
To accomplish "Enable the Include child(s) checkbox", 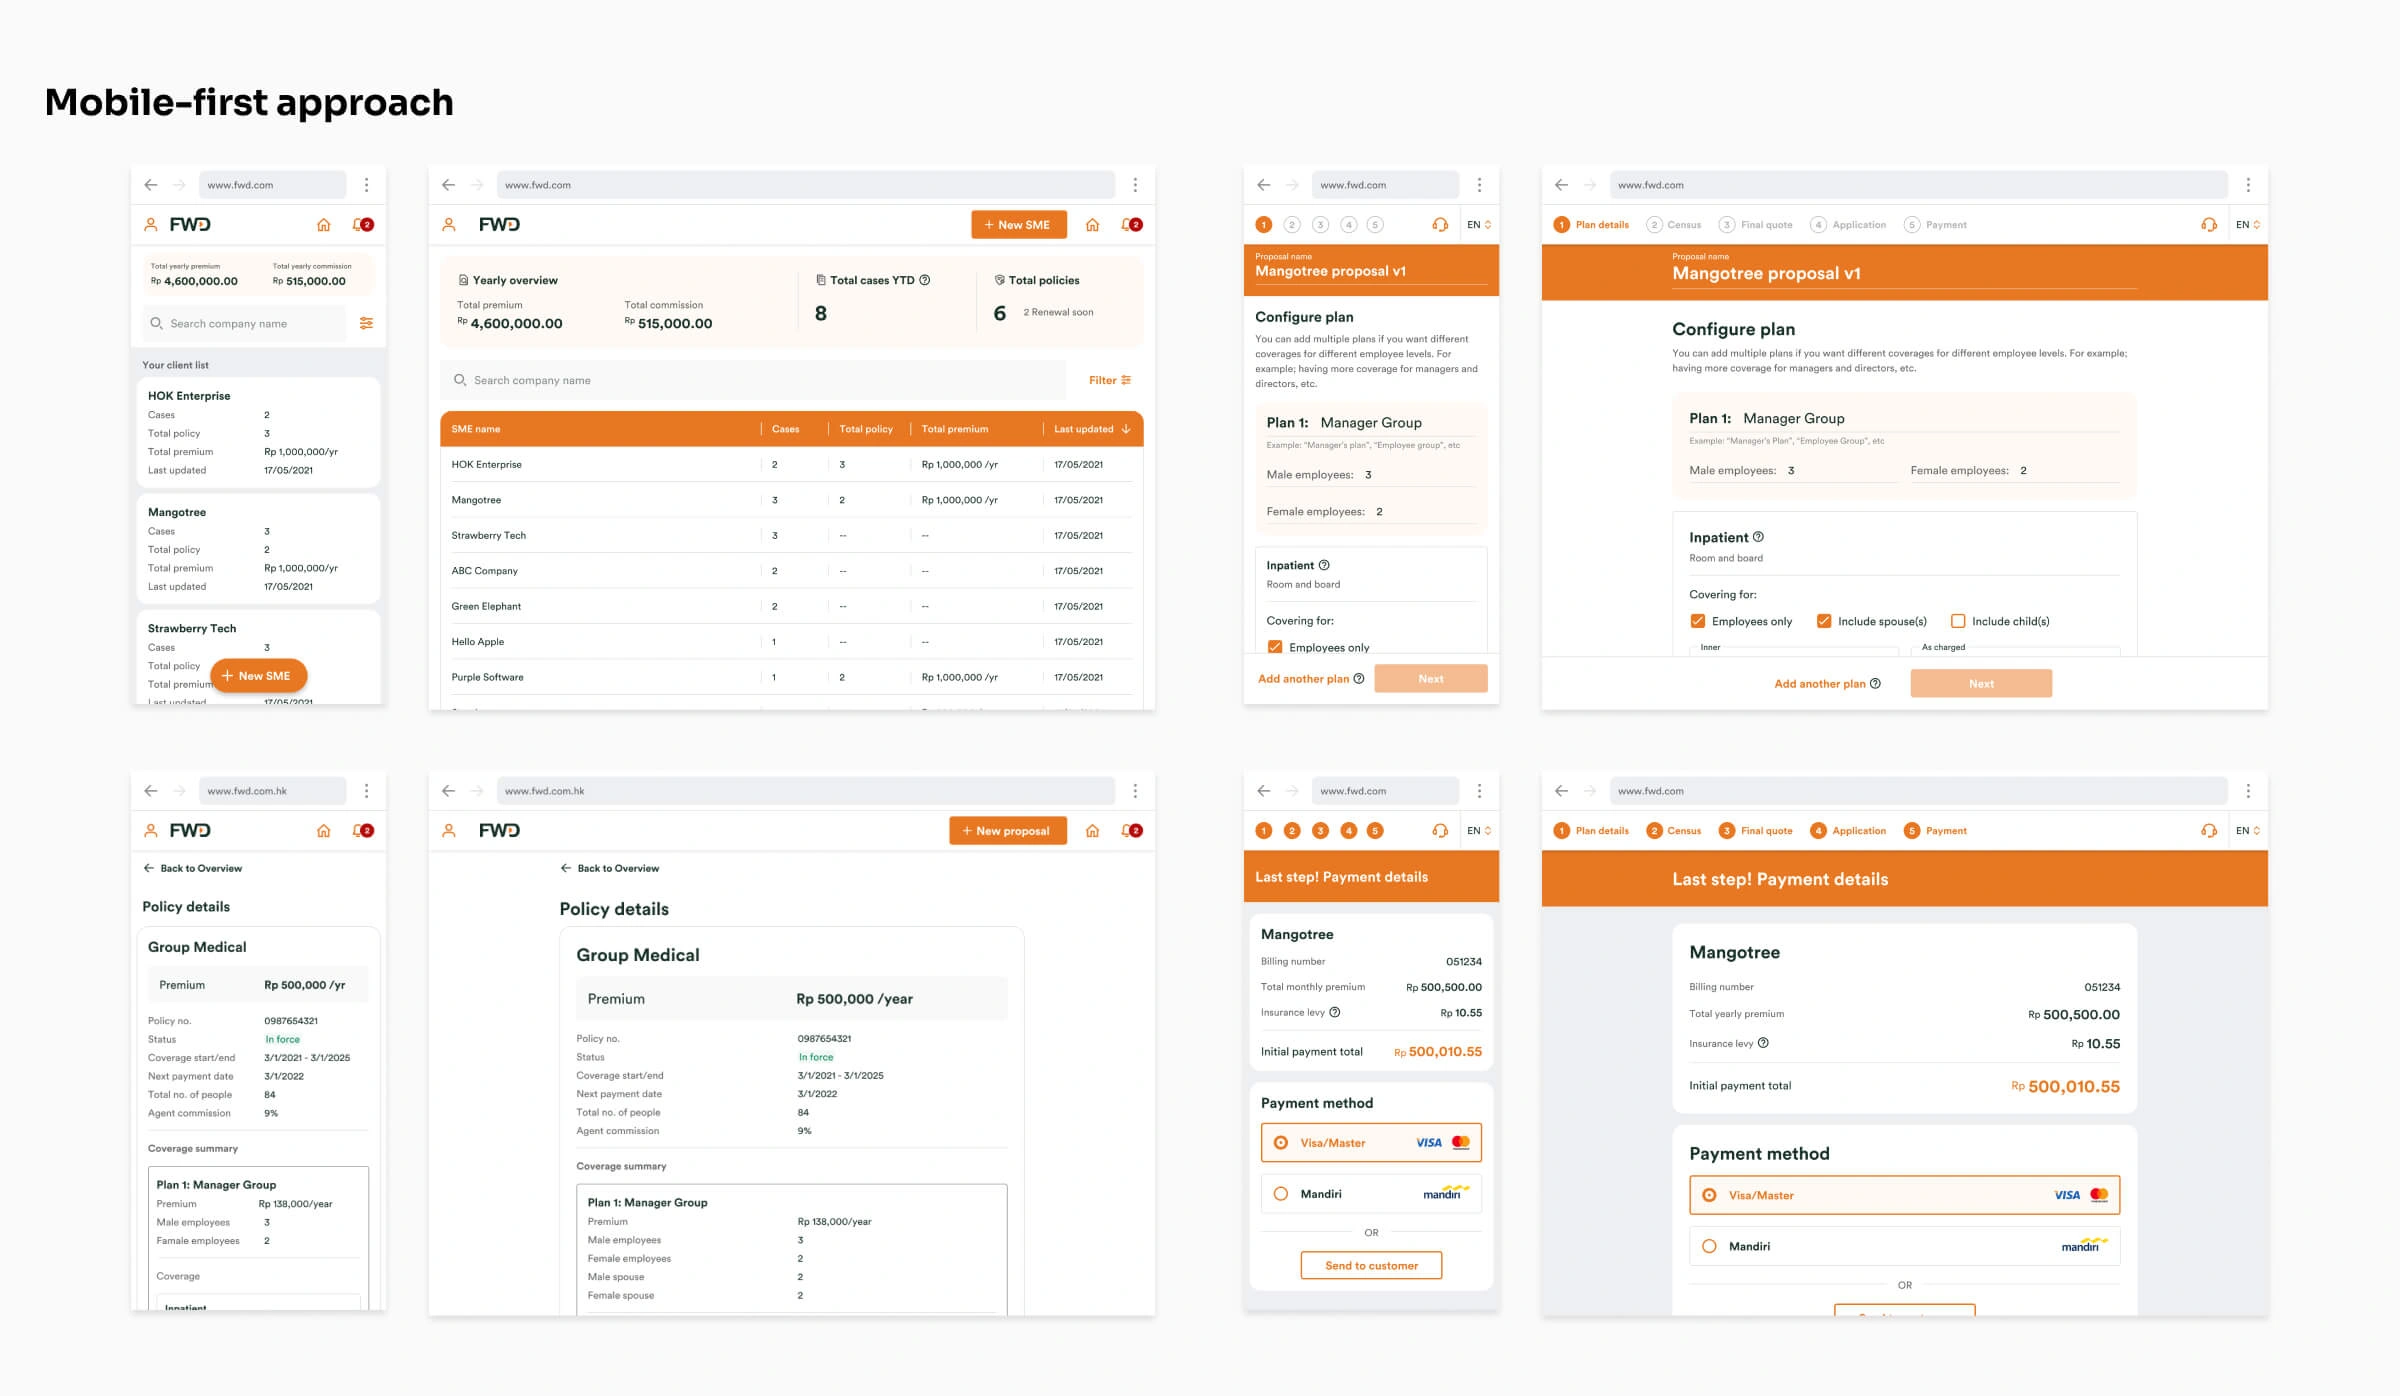I will pyautogui.click(x=1958, y=621).
